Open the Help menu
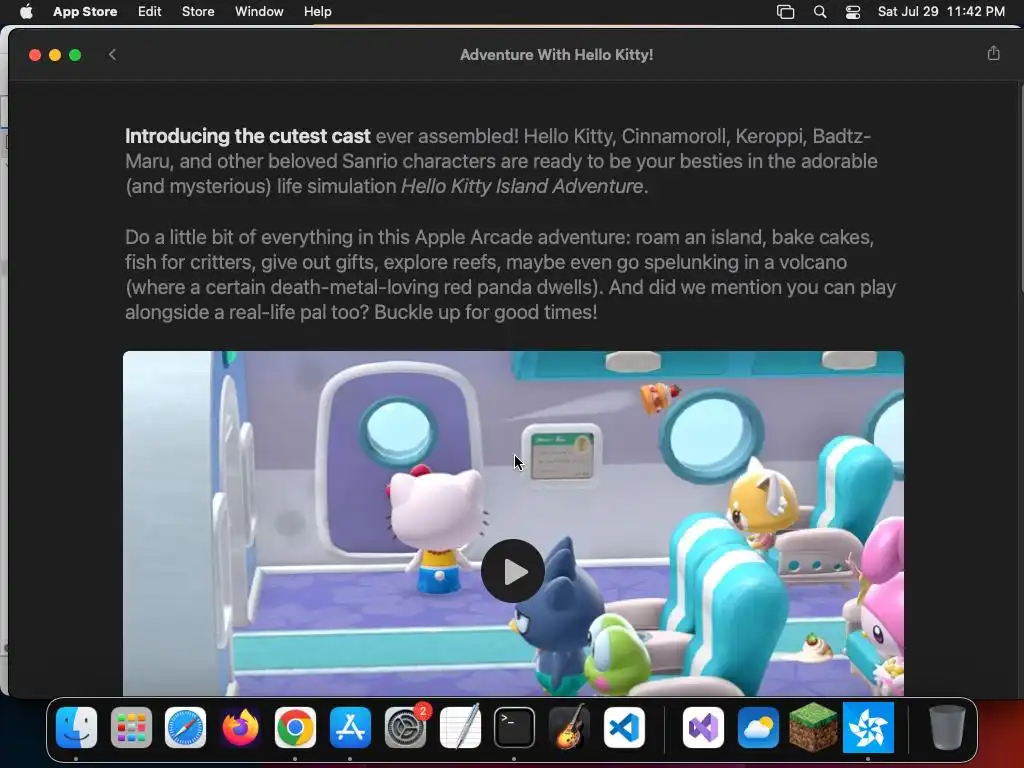 [317, 12]
